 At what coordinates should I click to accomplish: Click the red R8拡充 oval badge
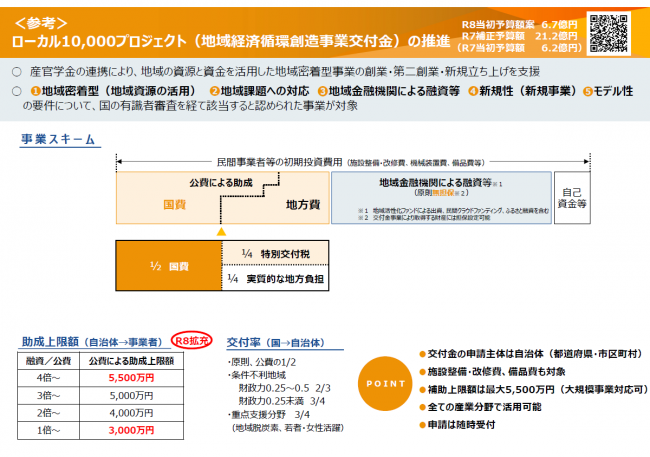pos(192,340)
